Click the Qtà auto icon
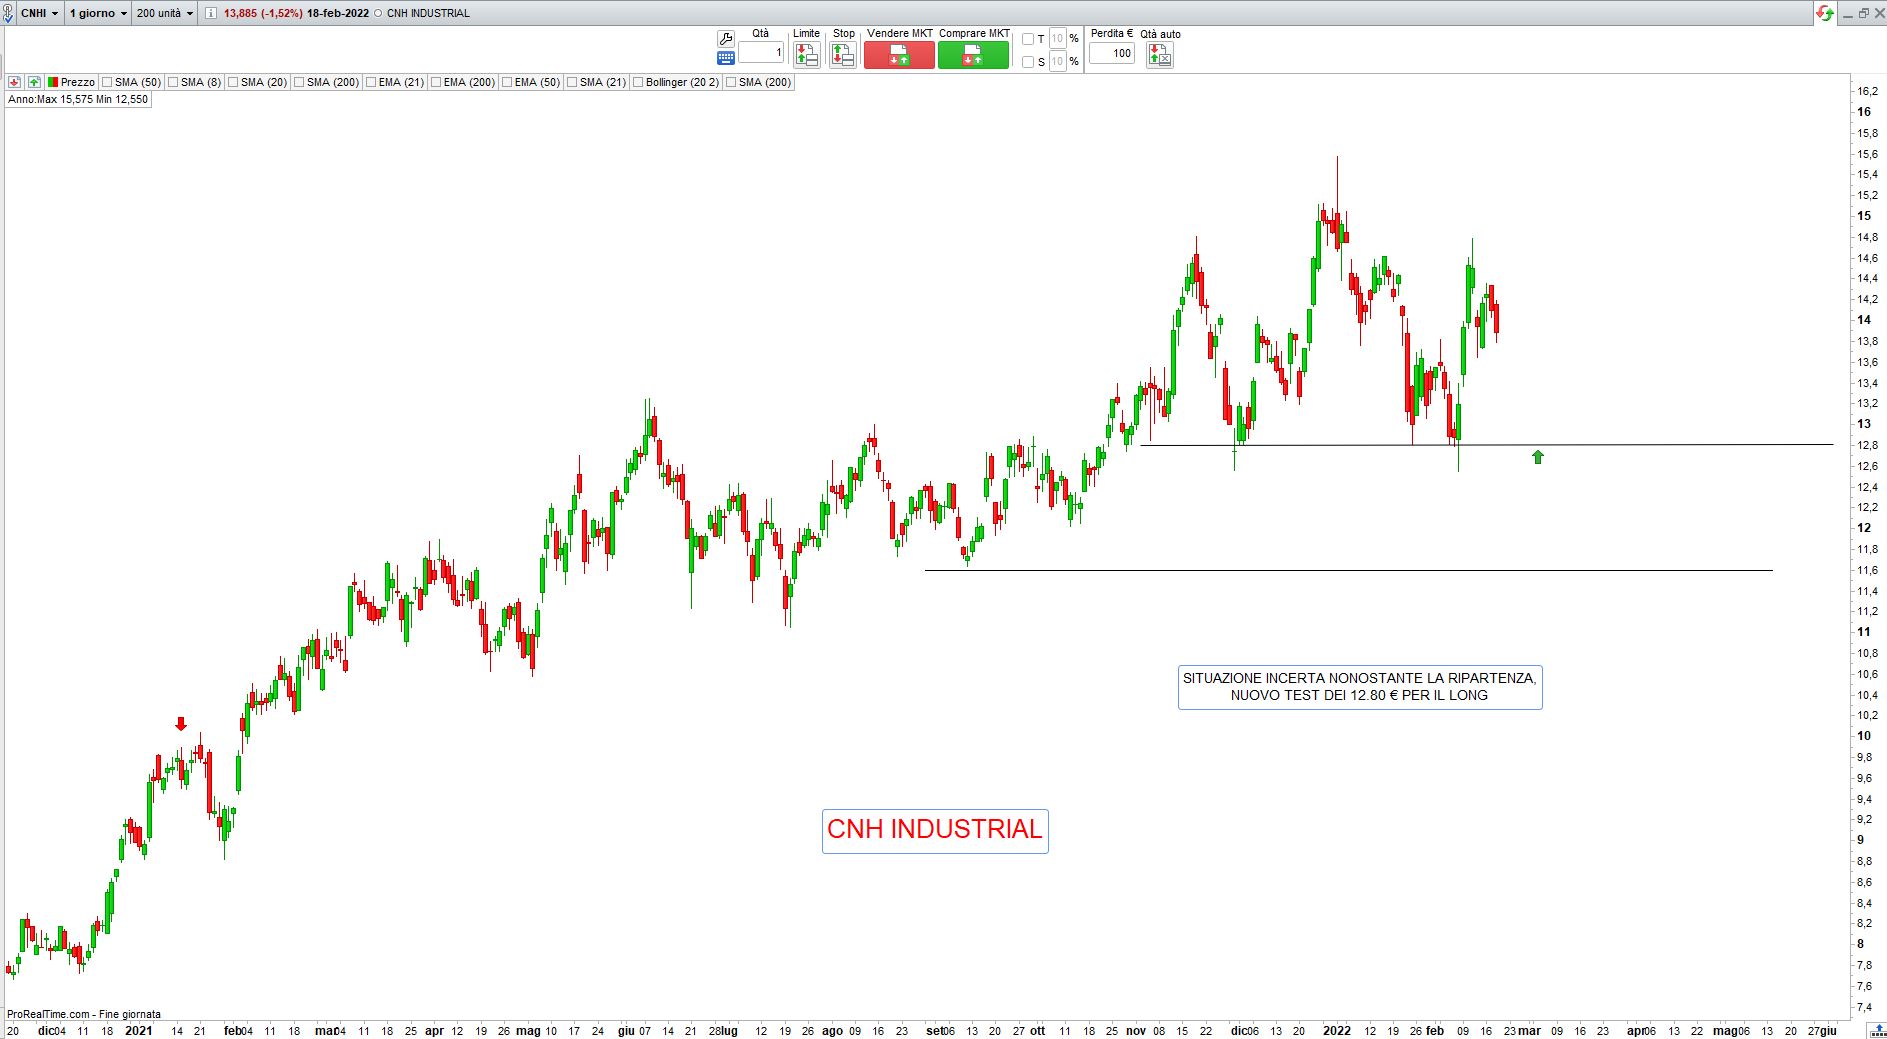 click(1159, 55)
